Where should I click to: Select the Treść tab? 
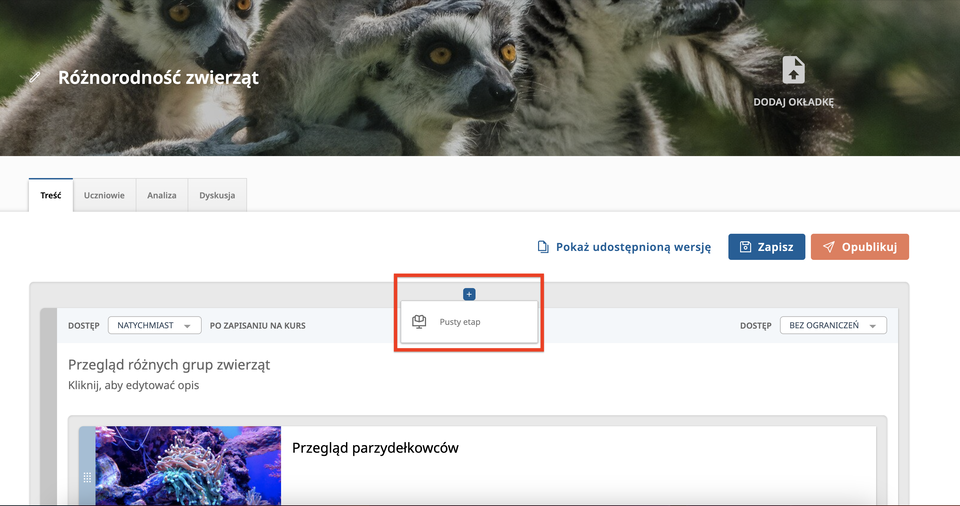tap(51, 195)
